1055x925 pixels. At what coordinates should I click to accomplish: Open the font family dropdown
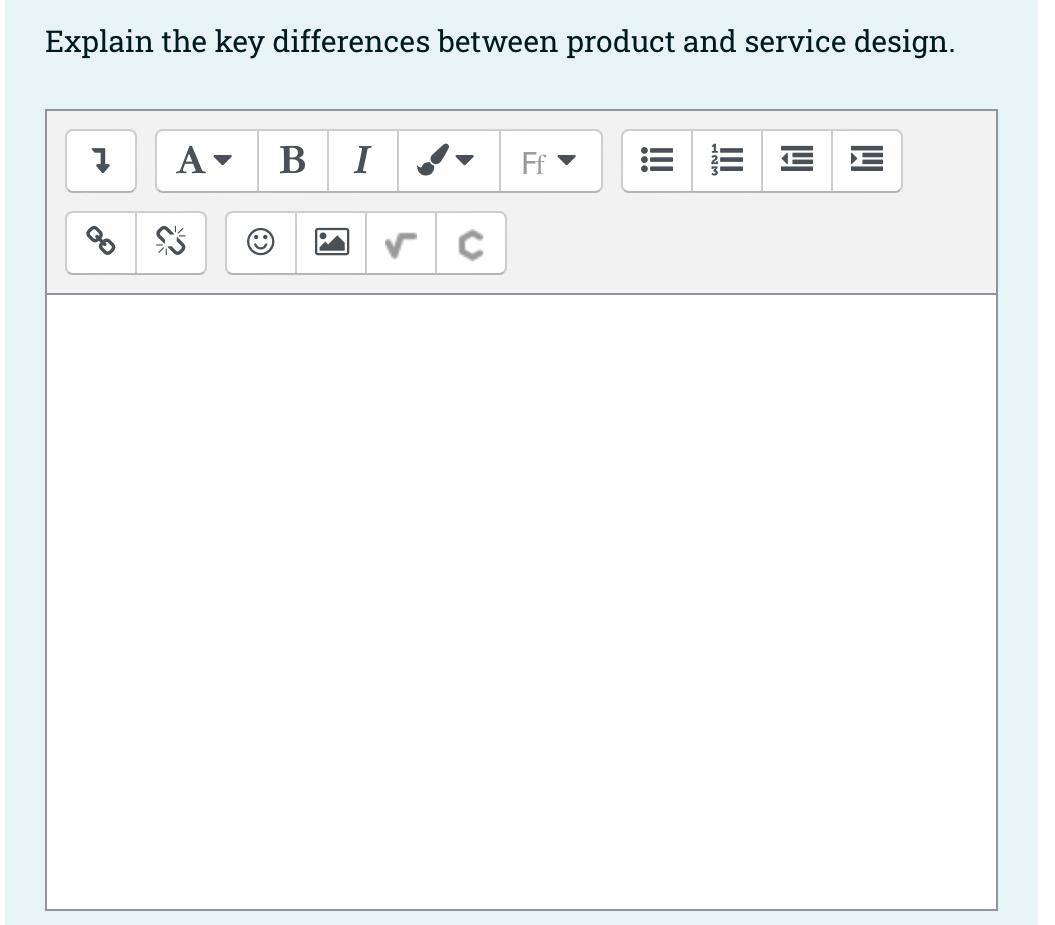pyautogui.click(x=550, y=160)
